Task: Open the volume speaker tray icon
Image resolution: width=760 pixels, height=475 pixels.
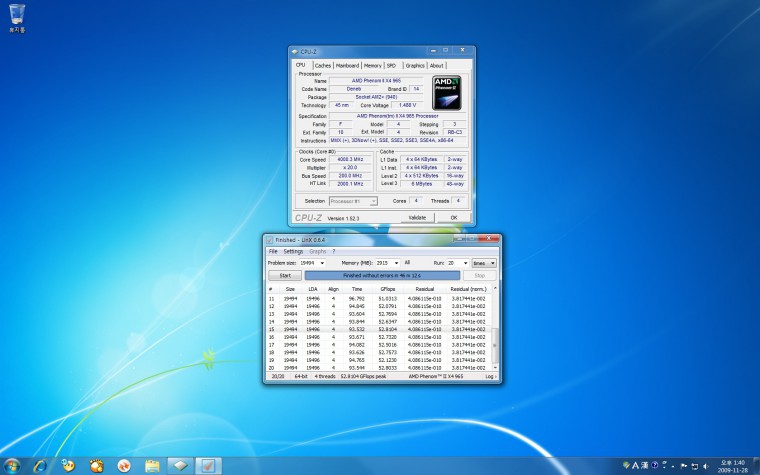Action: (x=705, y=466)
